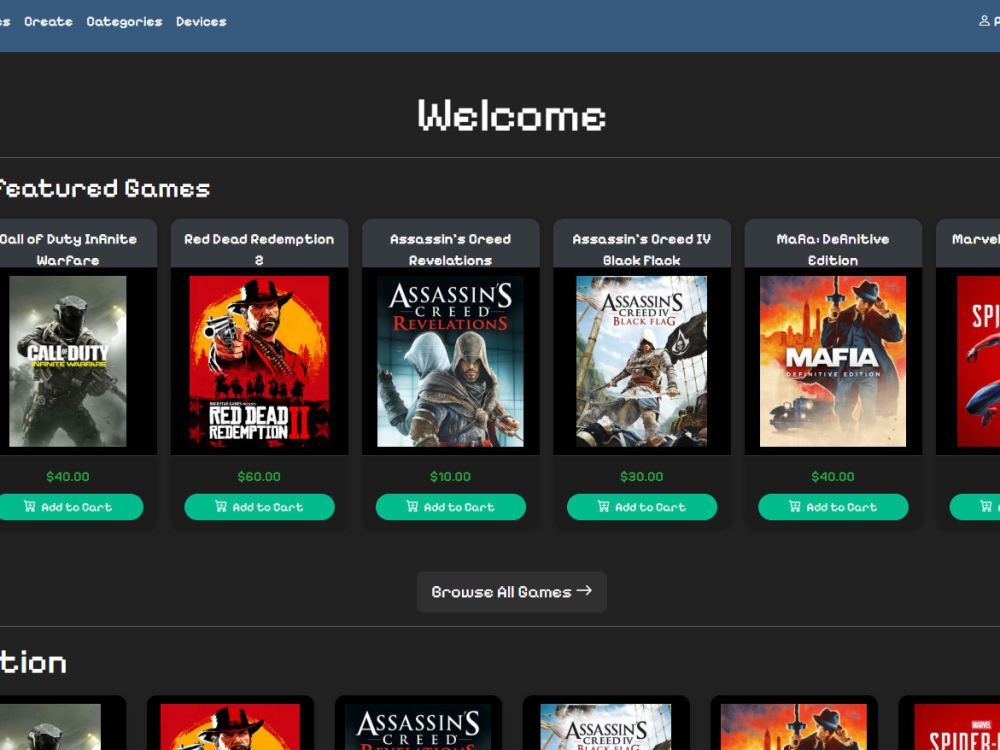This screenshot has width=1000, height=750.
Task: Click cart icon on Assassin's Creed Revelations button
Action: pyautogui.click(x=413, y=506)
